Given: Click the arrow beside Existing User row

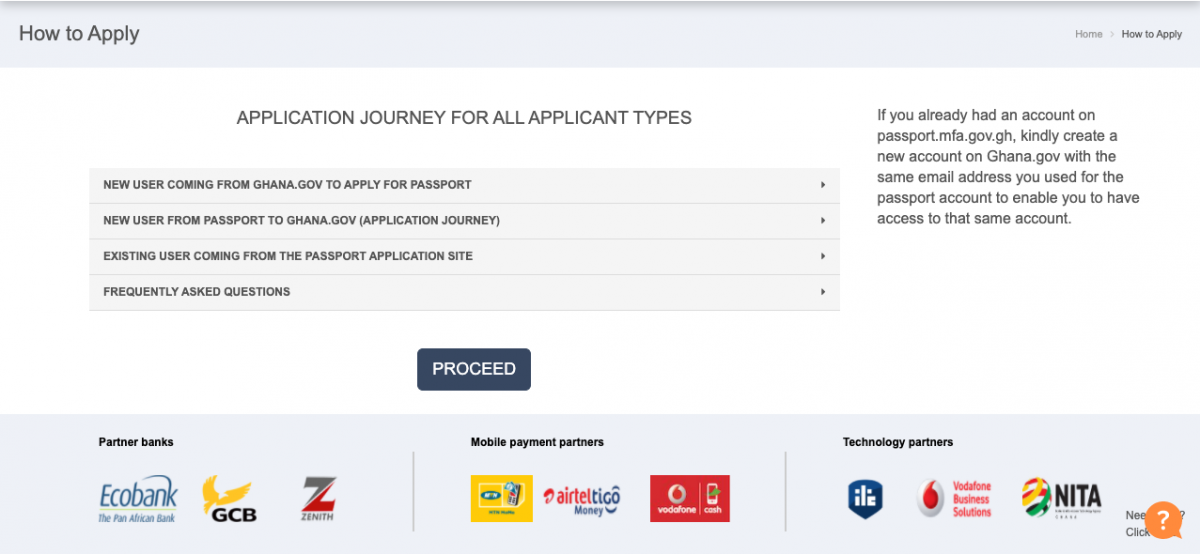Looking at the screenshot, I should pyautogui.click(x=823, y=257).
